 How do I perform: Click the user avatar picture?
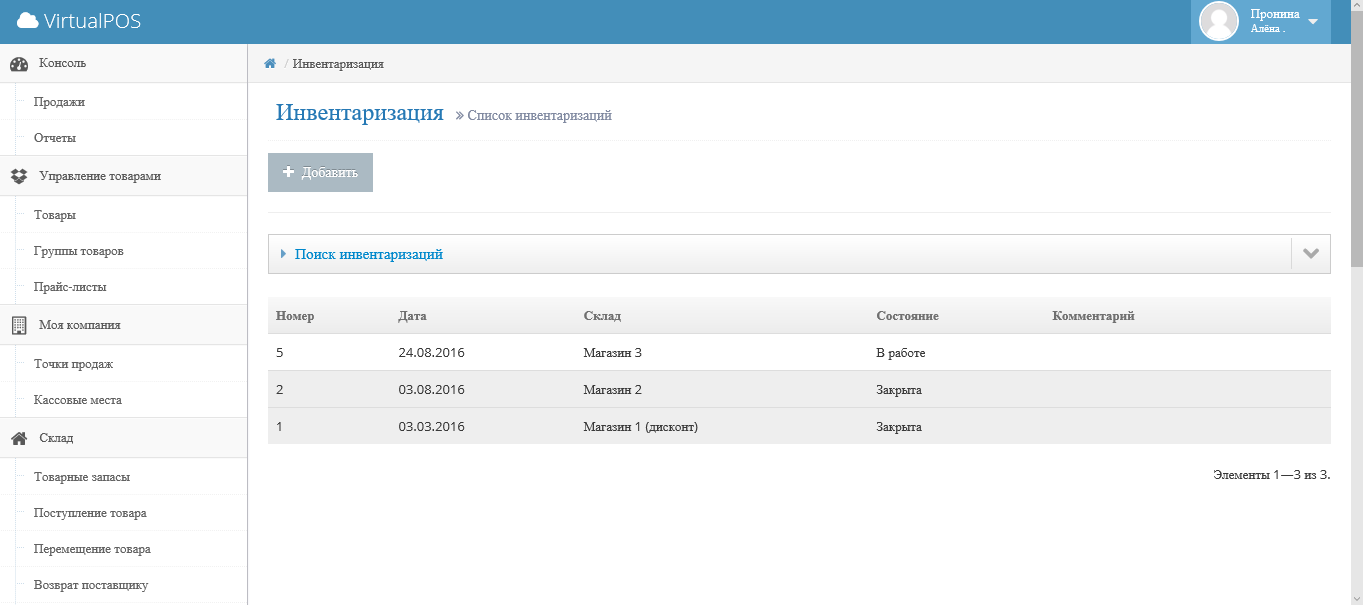click(1218, 21)
